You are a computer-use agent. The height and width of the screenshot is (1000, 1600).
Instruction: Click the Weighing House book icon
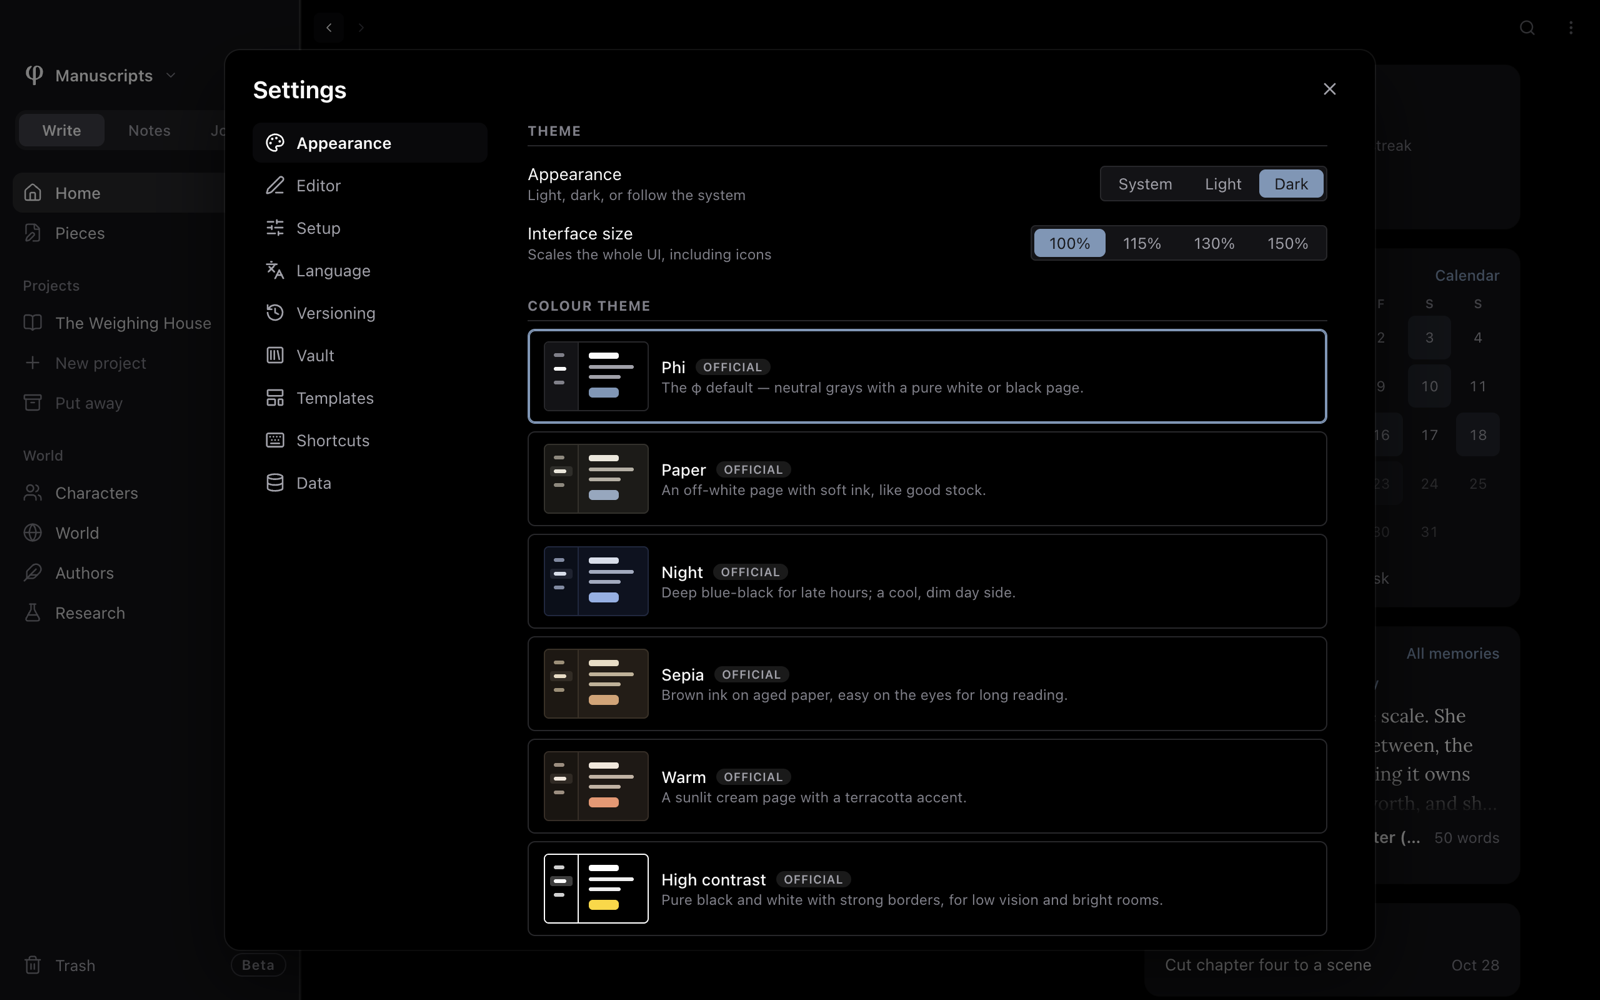pos(33,323)
